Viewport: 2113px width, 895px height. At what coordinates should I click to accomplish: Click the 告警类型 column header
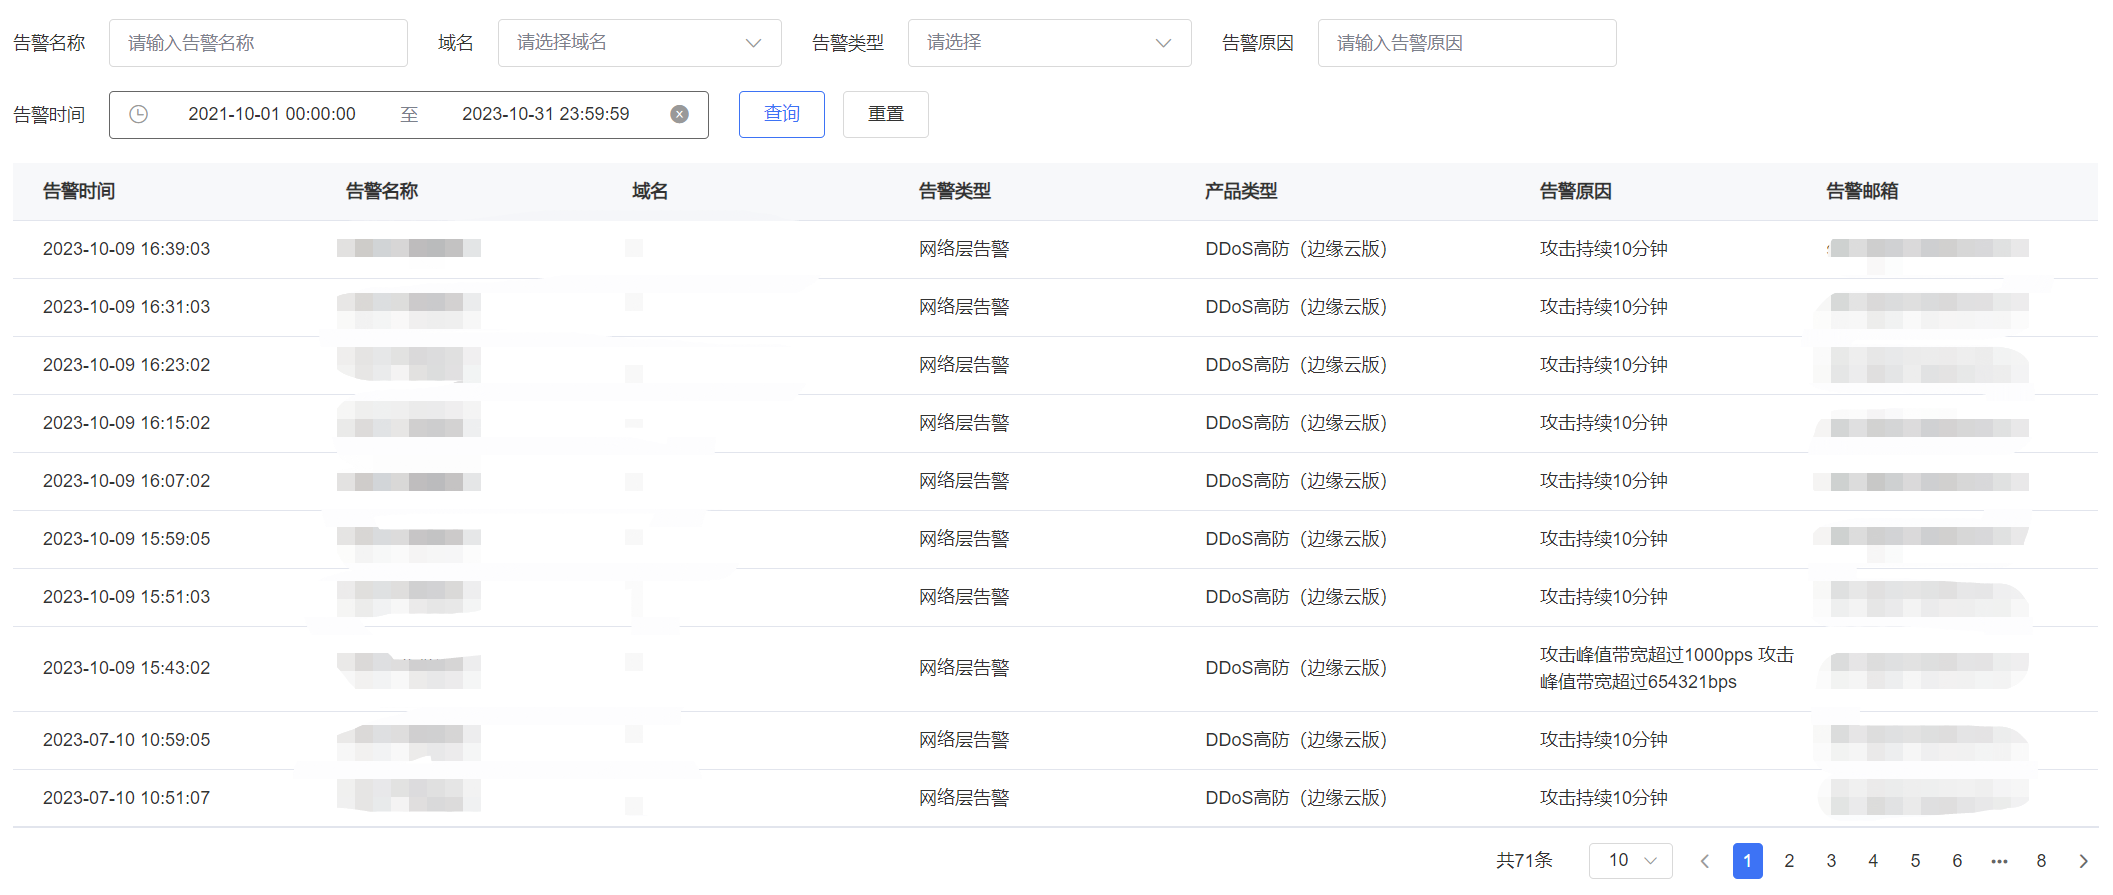pyautogui.click(x=955, y=191)
